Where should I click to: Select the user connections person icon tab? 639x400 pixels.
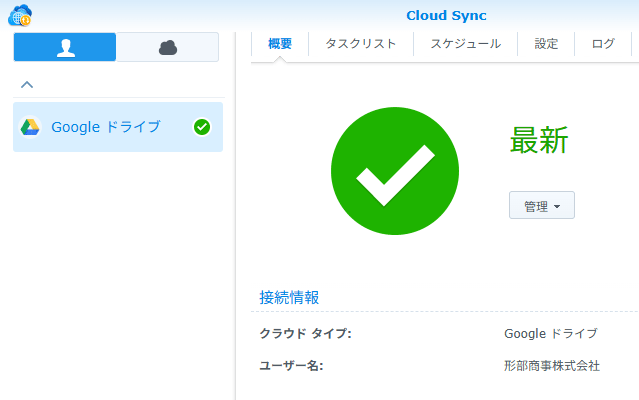(65, 47)
